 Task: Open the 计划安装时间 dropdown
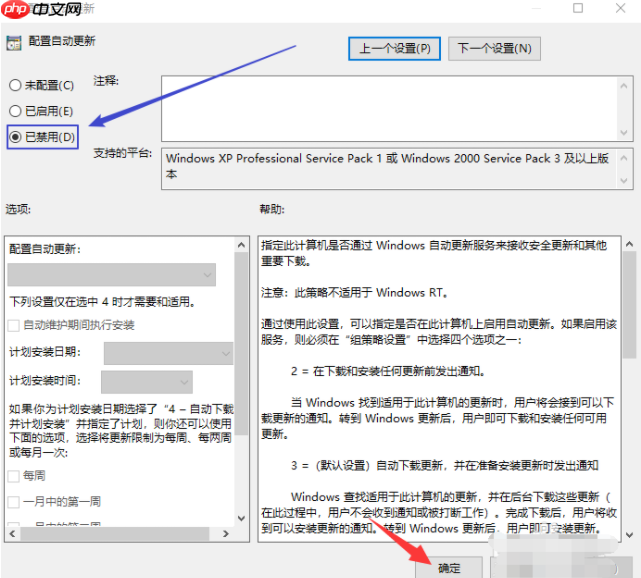click(147, 382)
